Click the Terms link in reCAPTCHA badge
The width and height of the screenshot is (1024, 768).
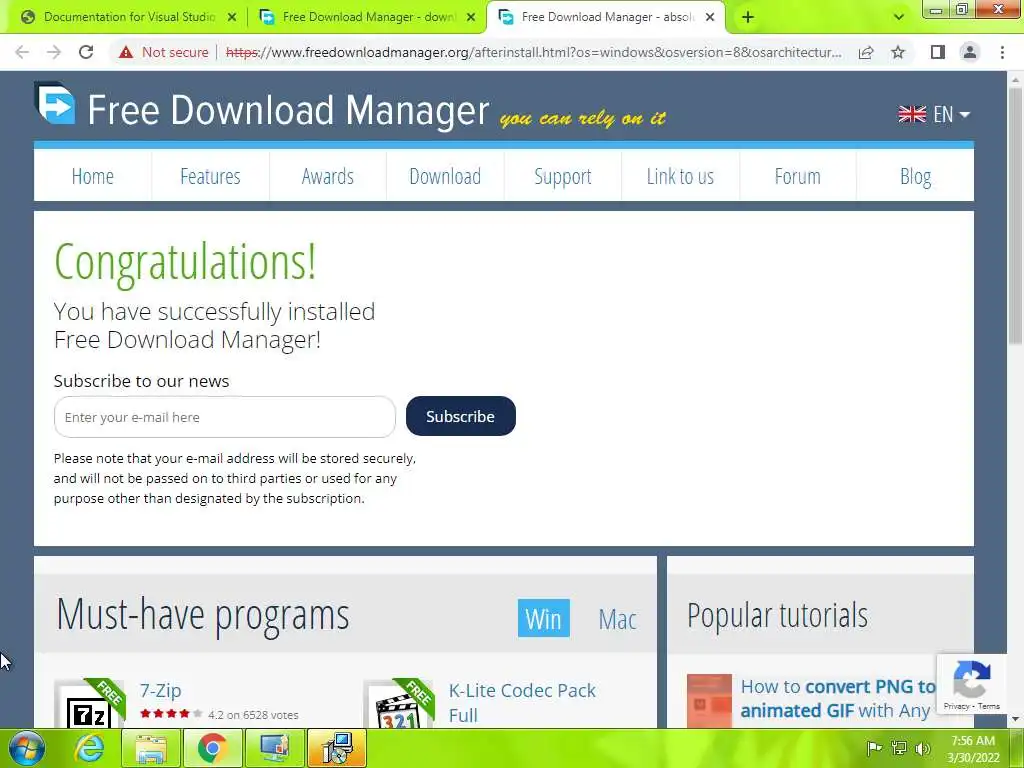[989, 706]
